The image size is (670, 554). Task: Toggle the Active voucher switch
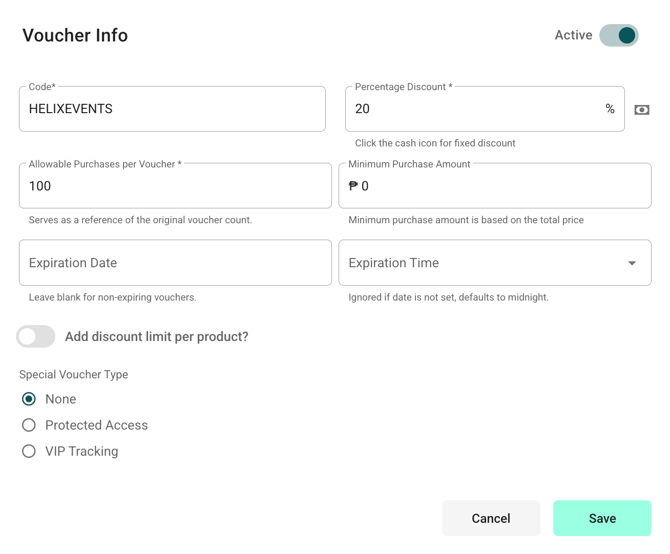tap(619, 35)
